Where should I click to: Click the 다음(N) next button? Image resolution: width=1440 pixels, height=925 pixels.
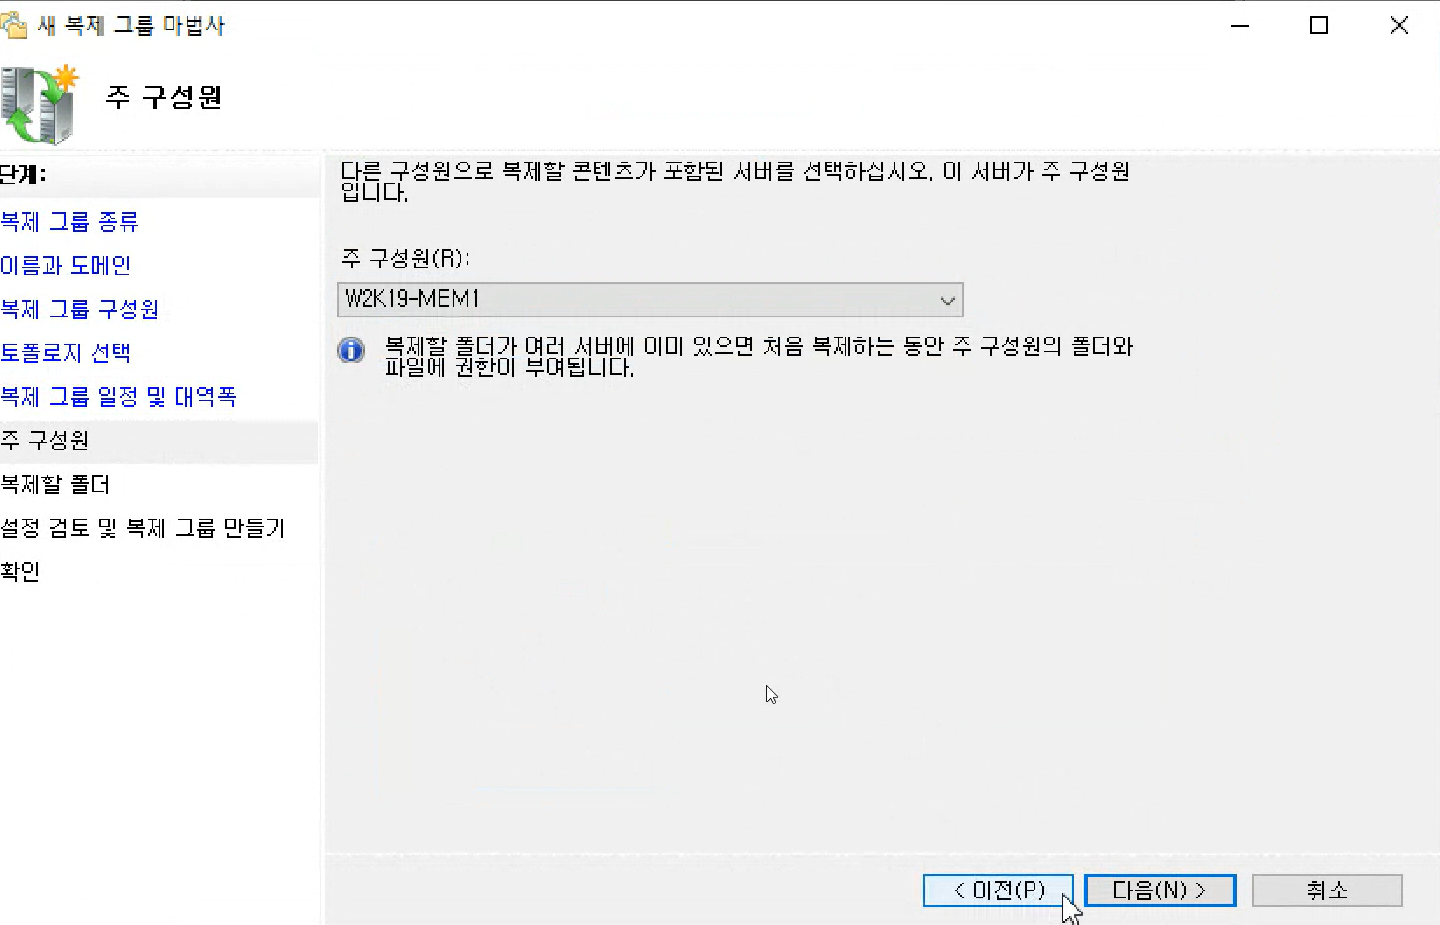point(1160,890)
